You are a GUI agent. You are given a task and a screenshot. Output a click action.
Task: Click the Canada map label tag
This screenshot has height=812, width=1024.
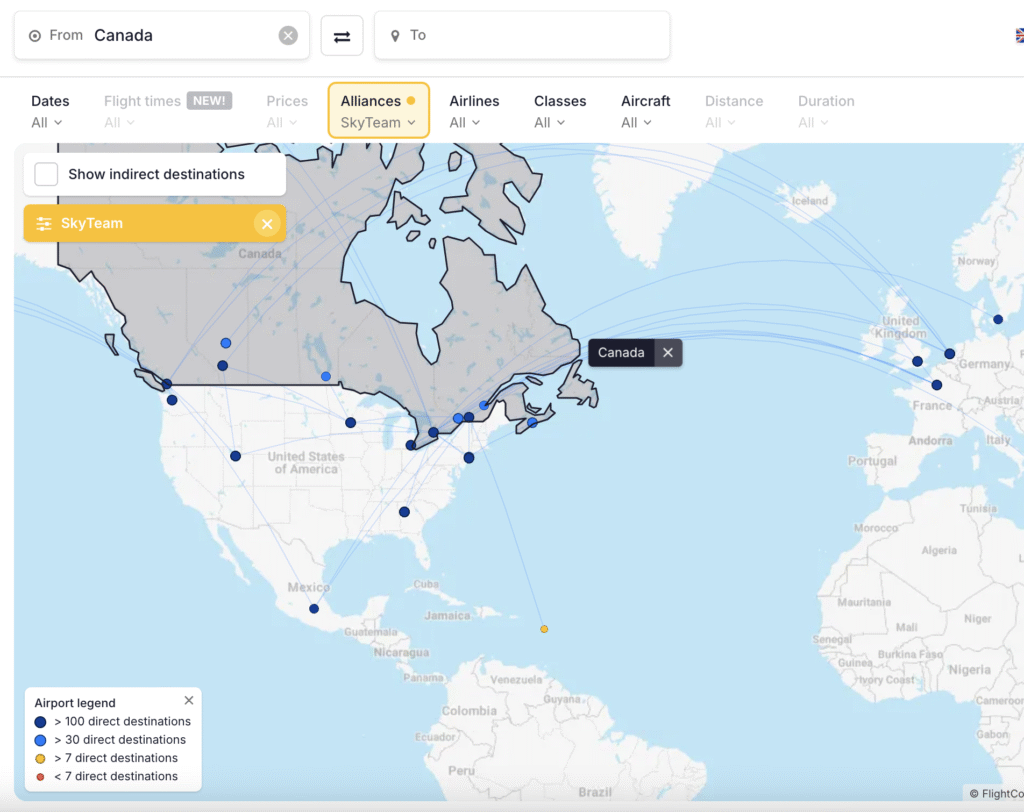point(621,353)
